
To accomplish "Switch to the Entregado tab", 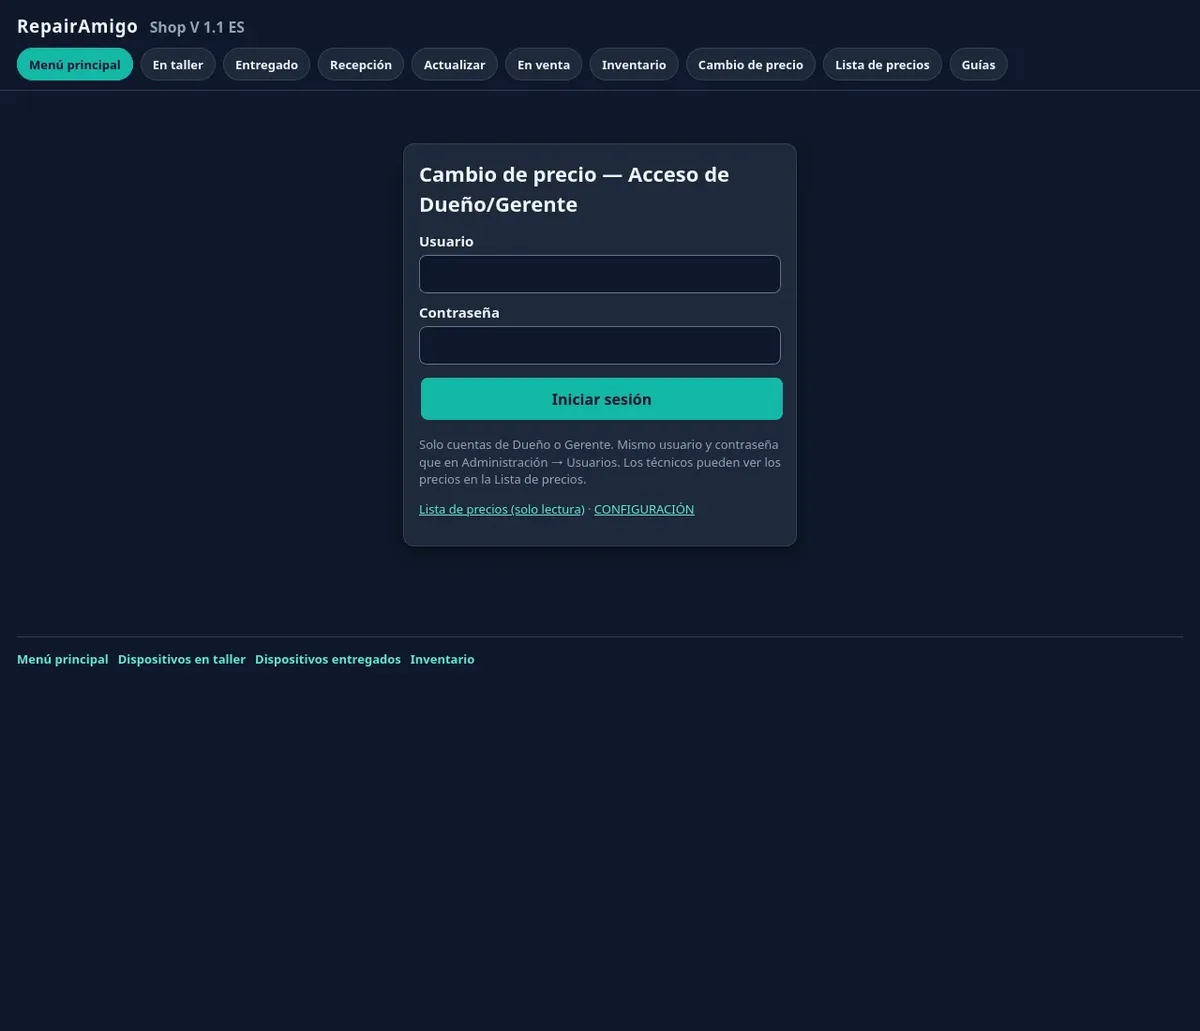I will pyautogui.click(x=266, y=64).
